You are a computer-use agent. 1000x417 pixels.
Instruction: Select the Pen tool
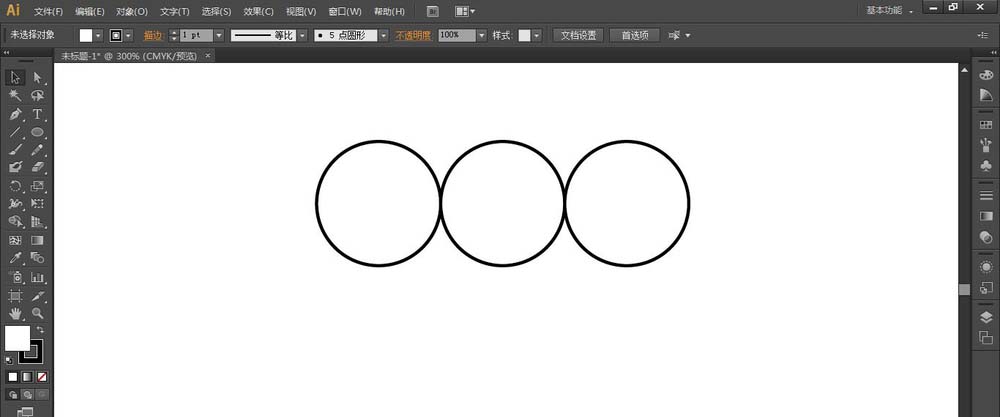(15, 114)
